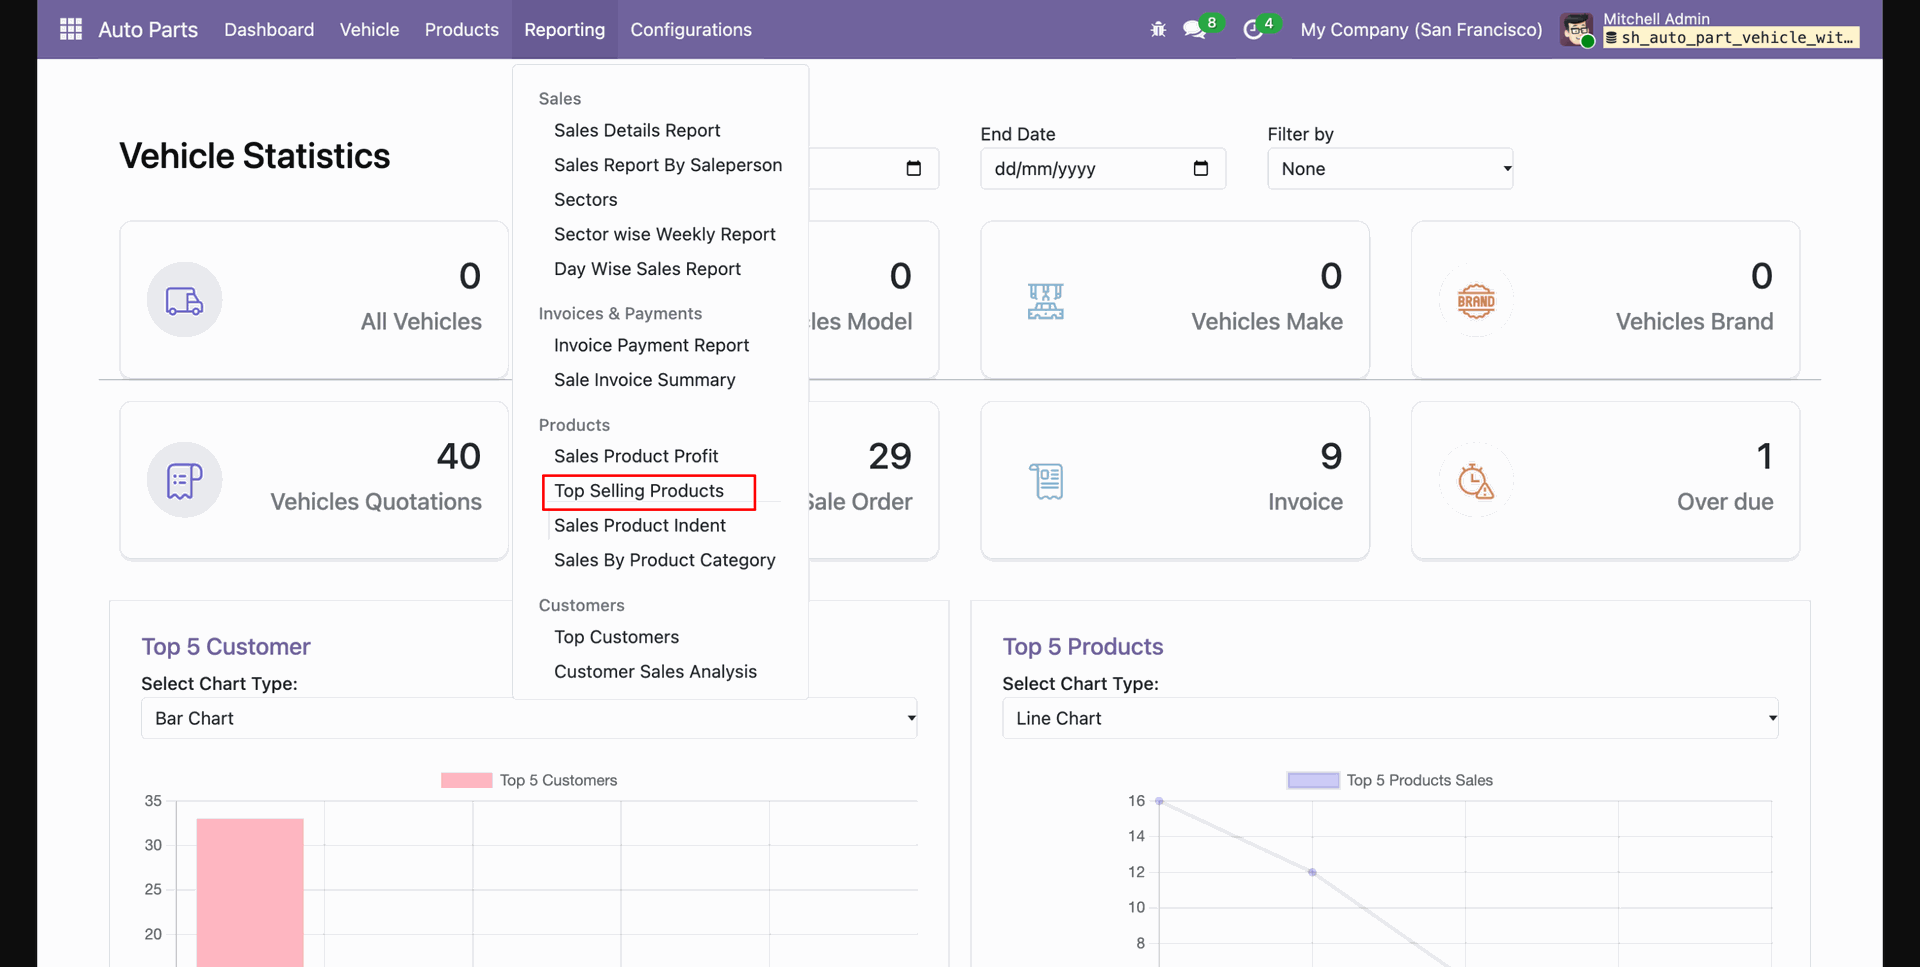Select Sales Report By Saleperson
Viewport: 1920px width, 967px height.
point(668,165)
